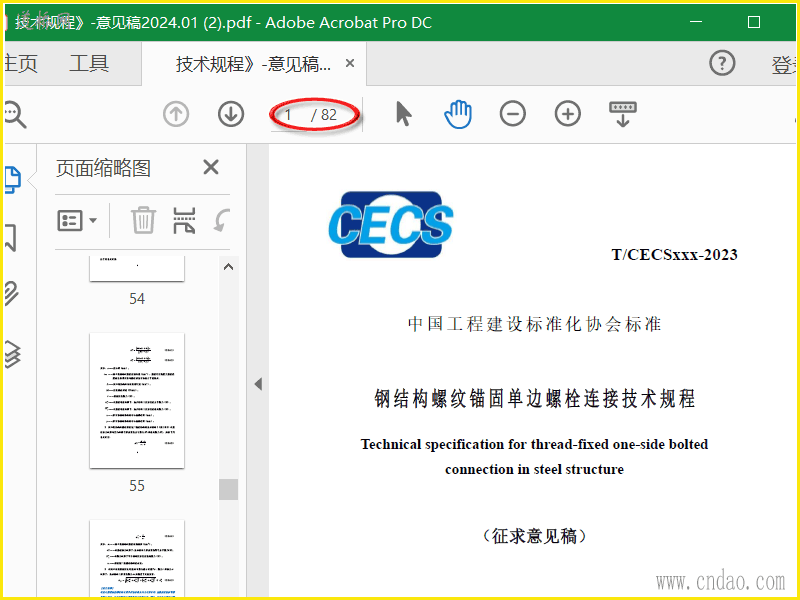The height and width of the screenshot is (600, 800).
Task: Click the search magnifier icon in the toolbar
Action: (x=14, y=114)
